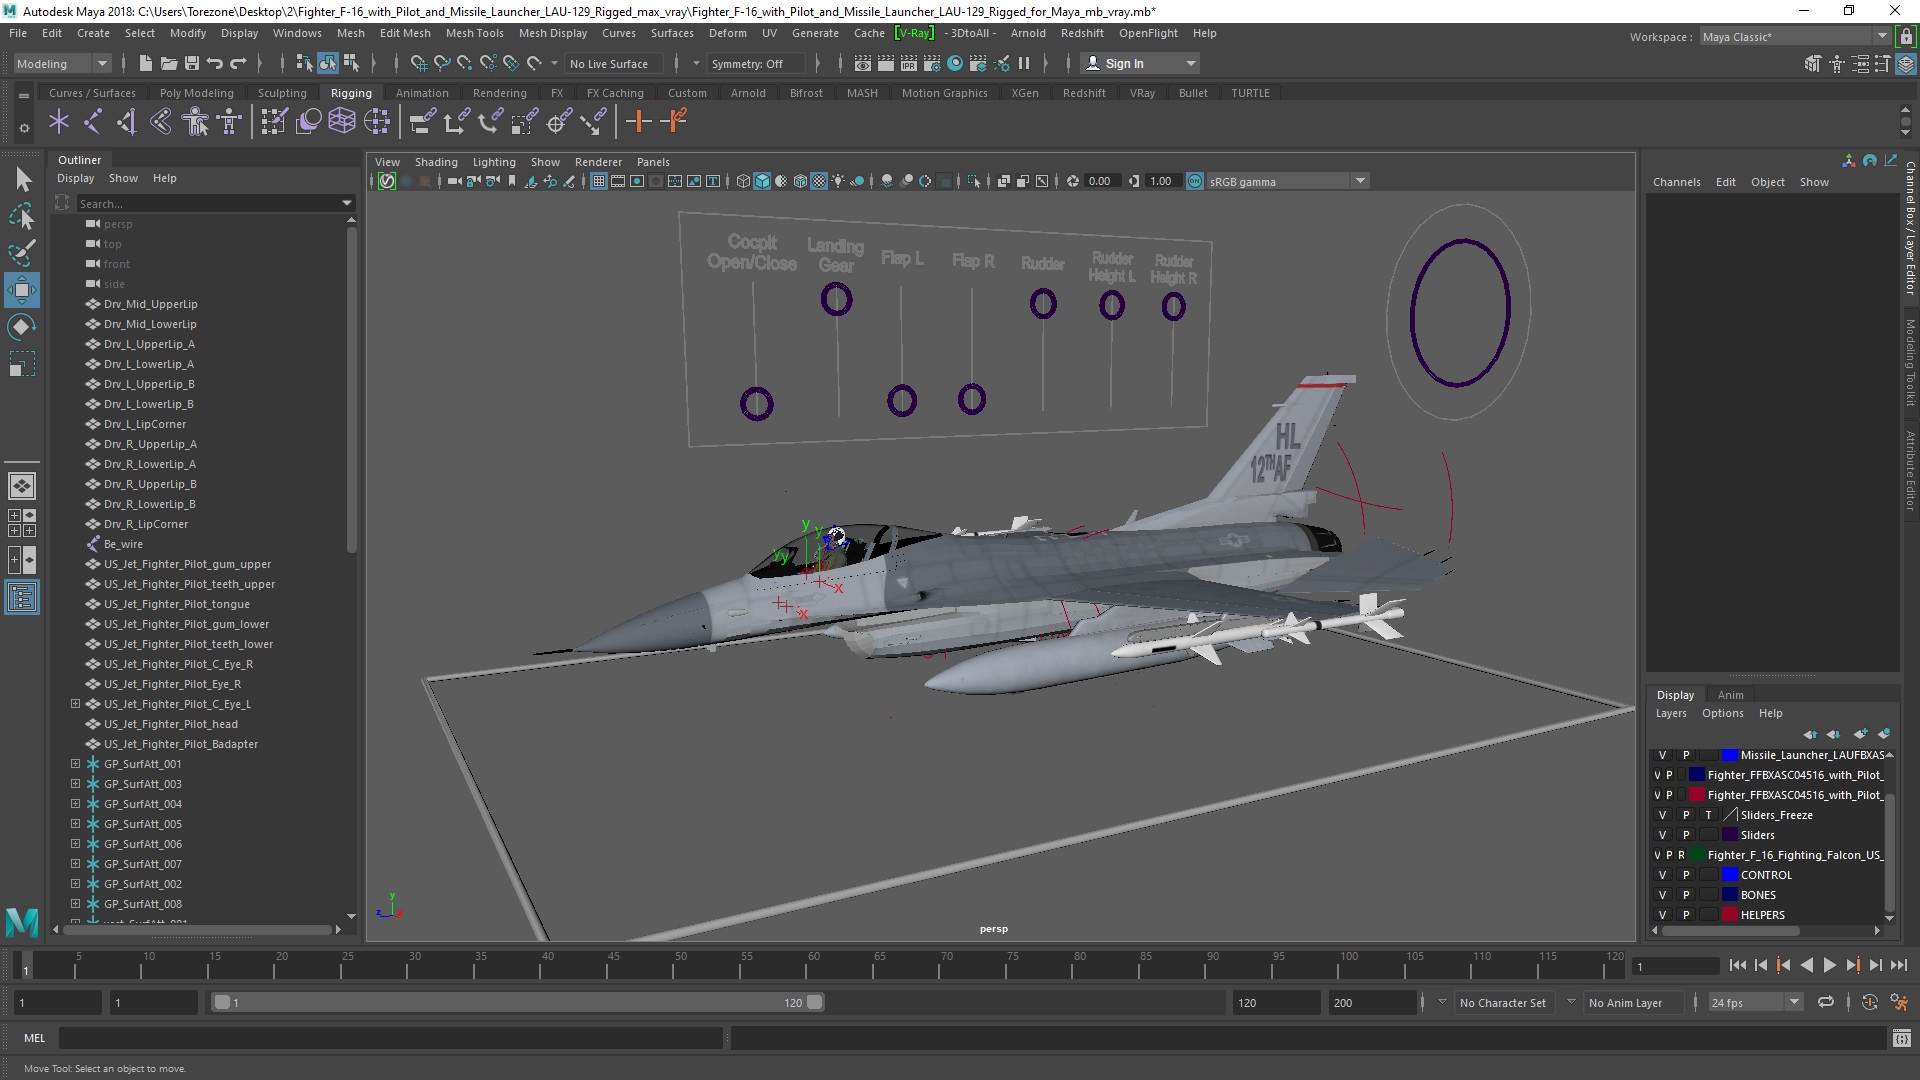
Task: Toggle visibility of Sliders_Freeze layer
Action: (x=1662, y=815)
